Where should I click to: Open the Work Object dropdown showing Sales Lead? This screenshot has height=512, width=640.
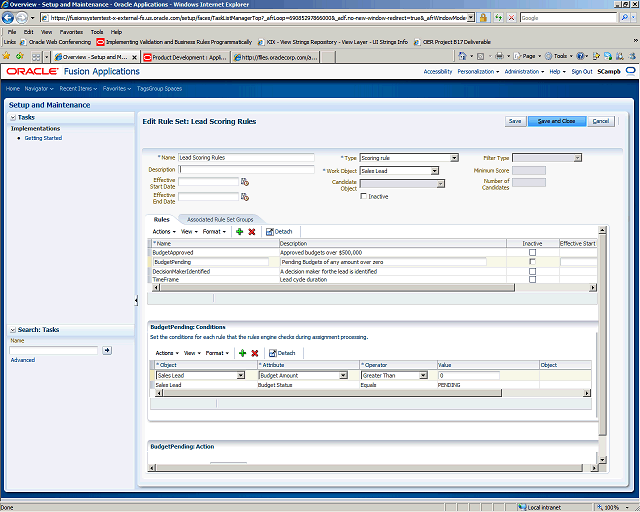435,171
